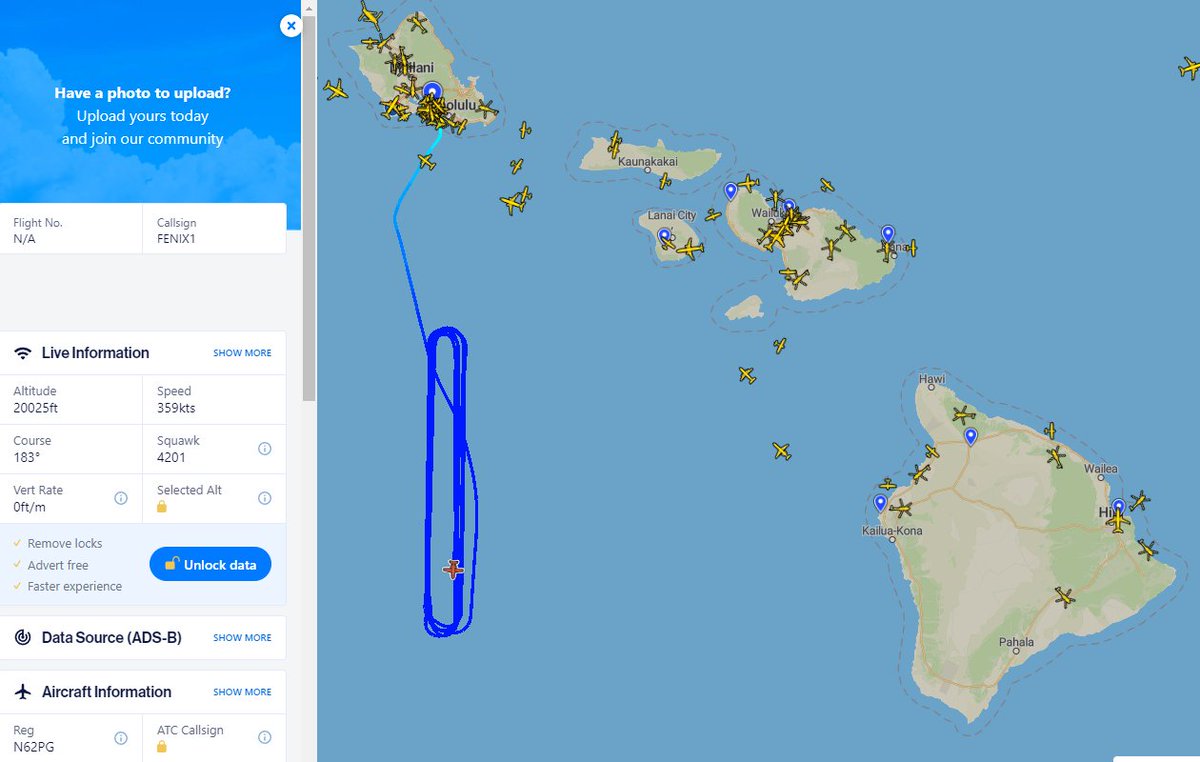Click the sidebar vertical scrollbar
The width and height of the screenshot is (1200, 762).
[x=309, y=208]
